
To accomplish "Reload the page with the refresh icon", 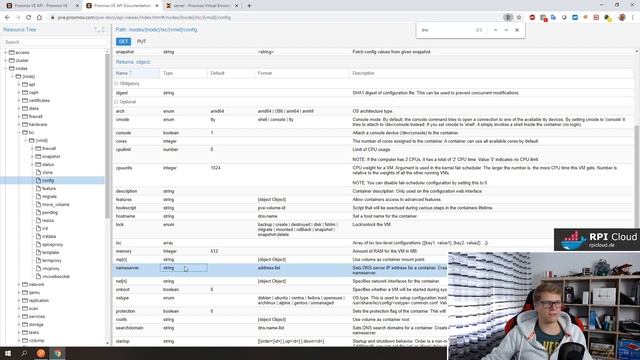I will 29,18.
